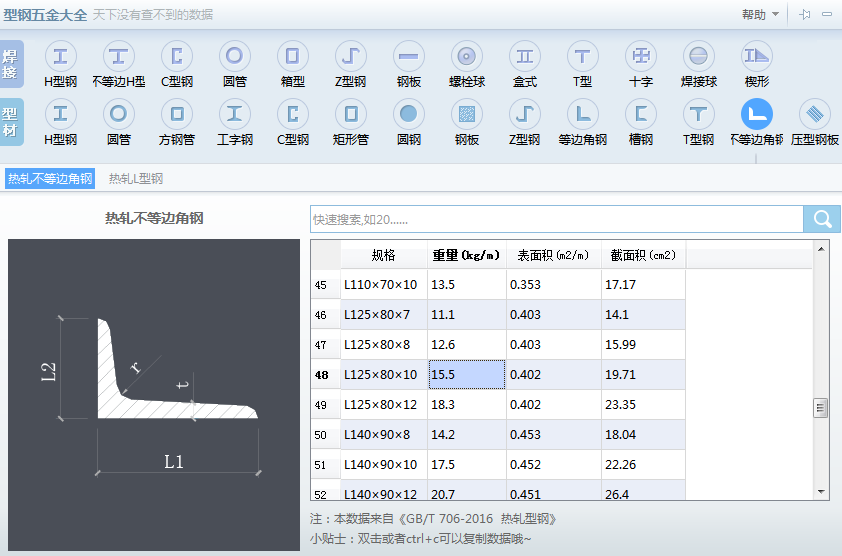Screen dimensions: 842x556
Task: Select 圆管 icon in 型材 row
Action: pyautogui.click(x=118, y=114)
